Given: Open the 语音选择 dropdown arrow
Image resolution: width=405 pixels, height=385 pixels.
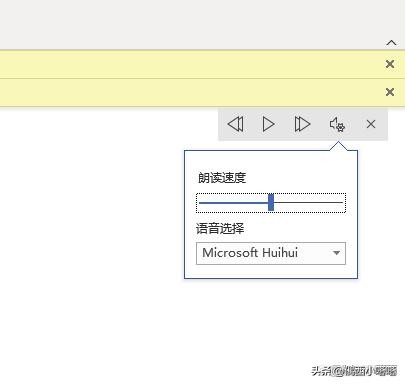Looking at the screenshot, I should point(337,253).
